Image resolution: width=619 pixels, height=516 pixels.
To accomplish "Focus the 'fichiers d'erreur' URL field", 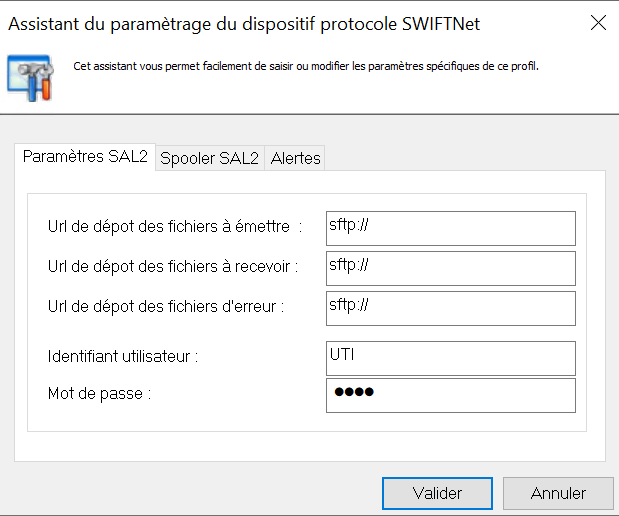I will tap(450, 308).
